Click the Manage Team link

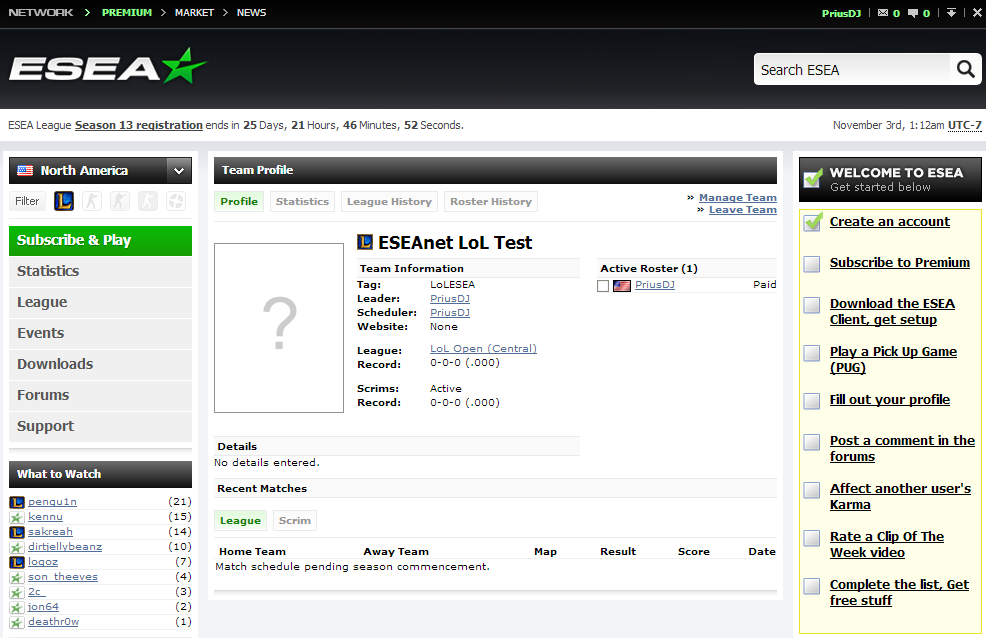[x=738, y=198]
